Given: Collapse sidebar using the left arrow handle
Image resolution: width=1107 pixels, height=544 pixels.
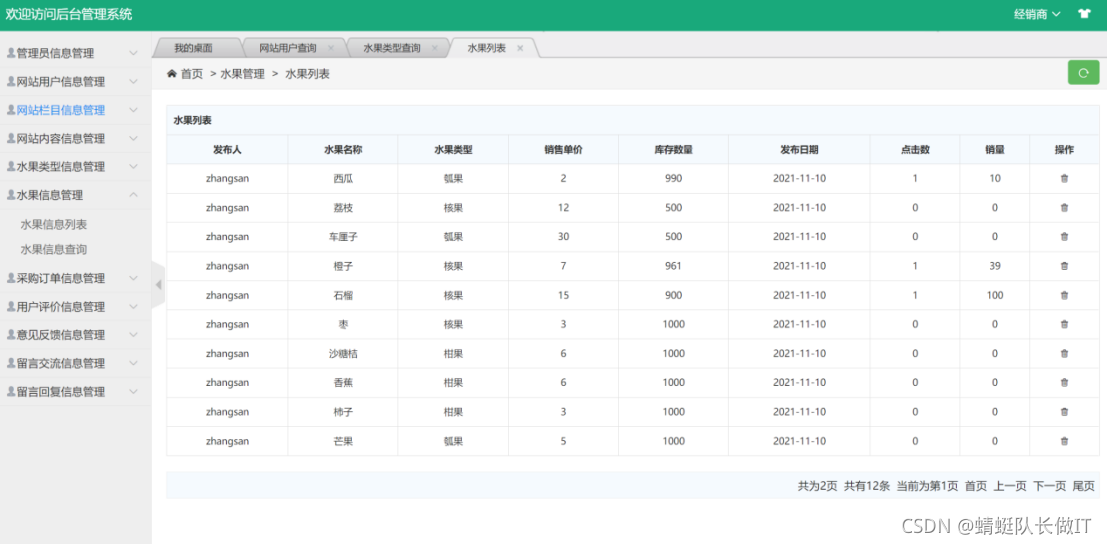Looking at the screenshot, I should pos(158,284).
